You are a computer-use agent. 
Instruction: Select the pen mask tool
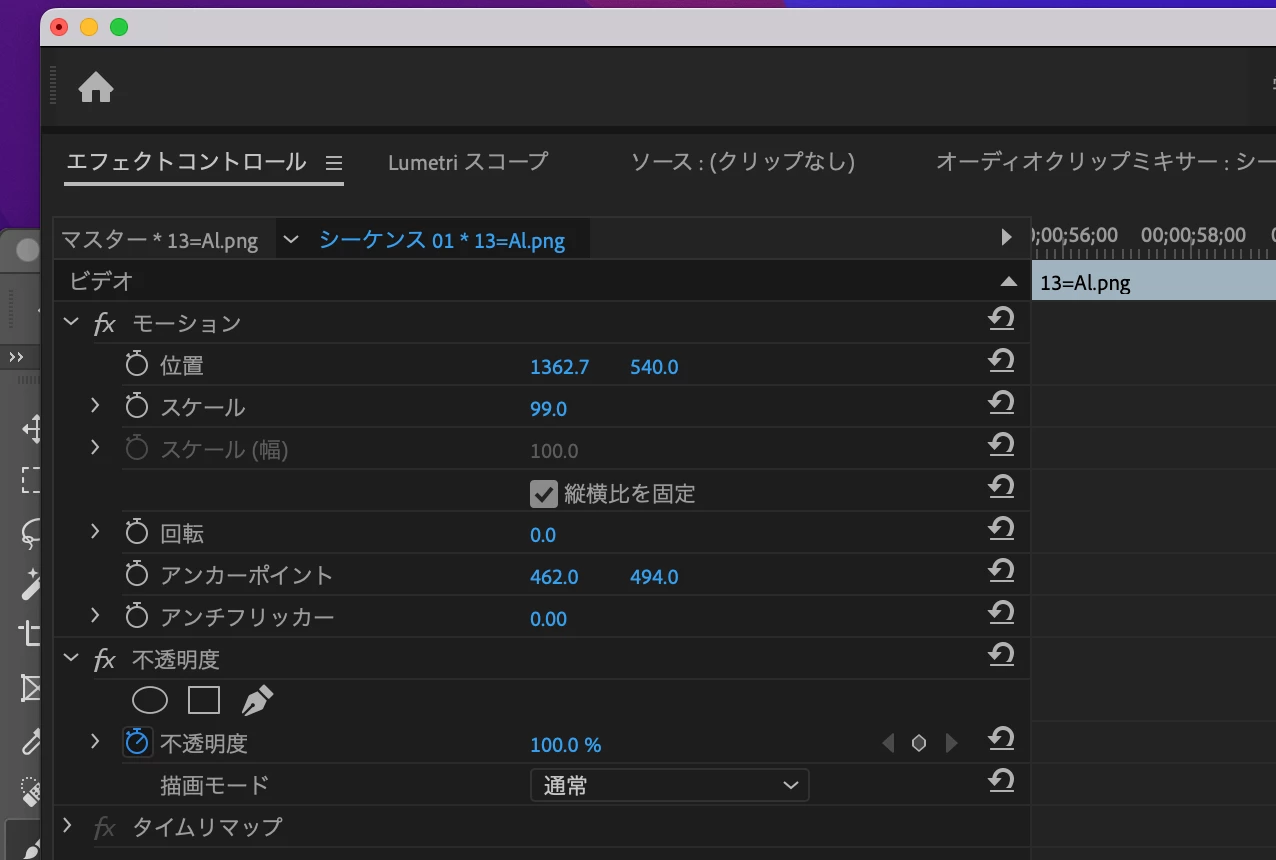click(257, 700)
